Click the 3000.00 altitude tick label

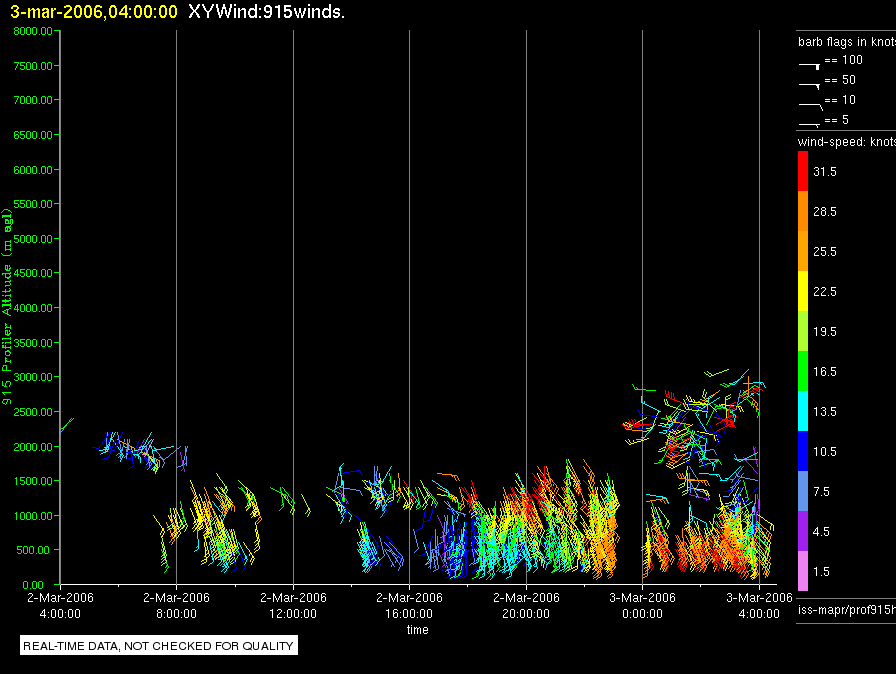tap(33, 377)
